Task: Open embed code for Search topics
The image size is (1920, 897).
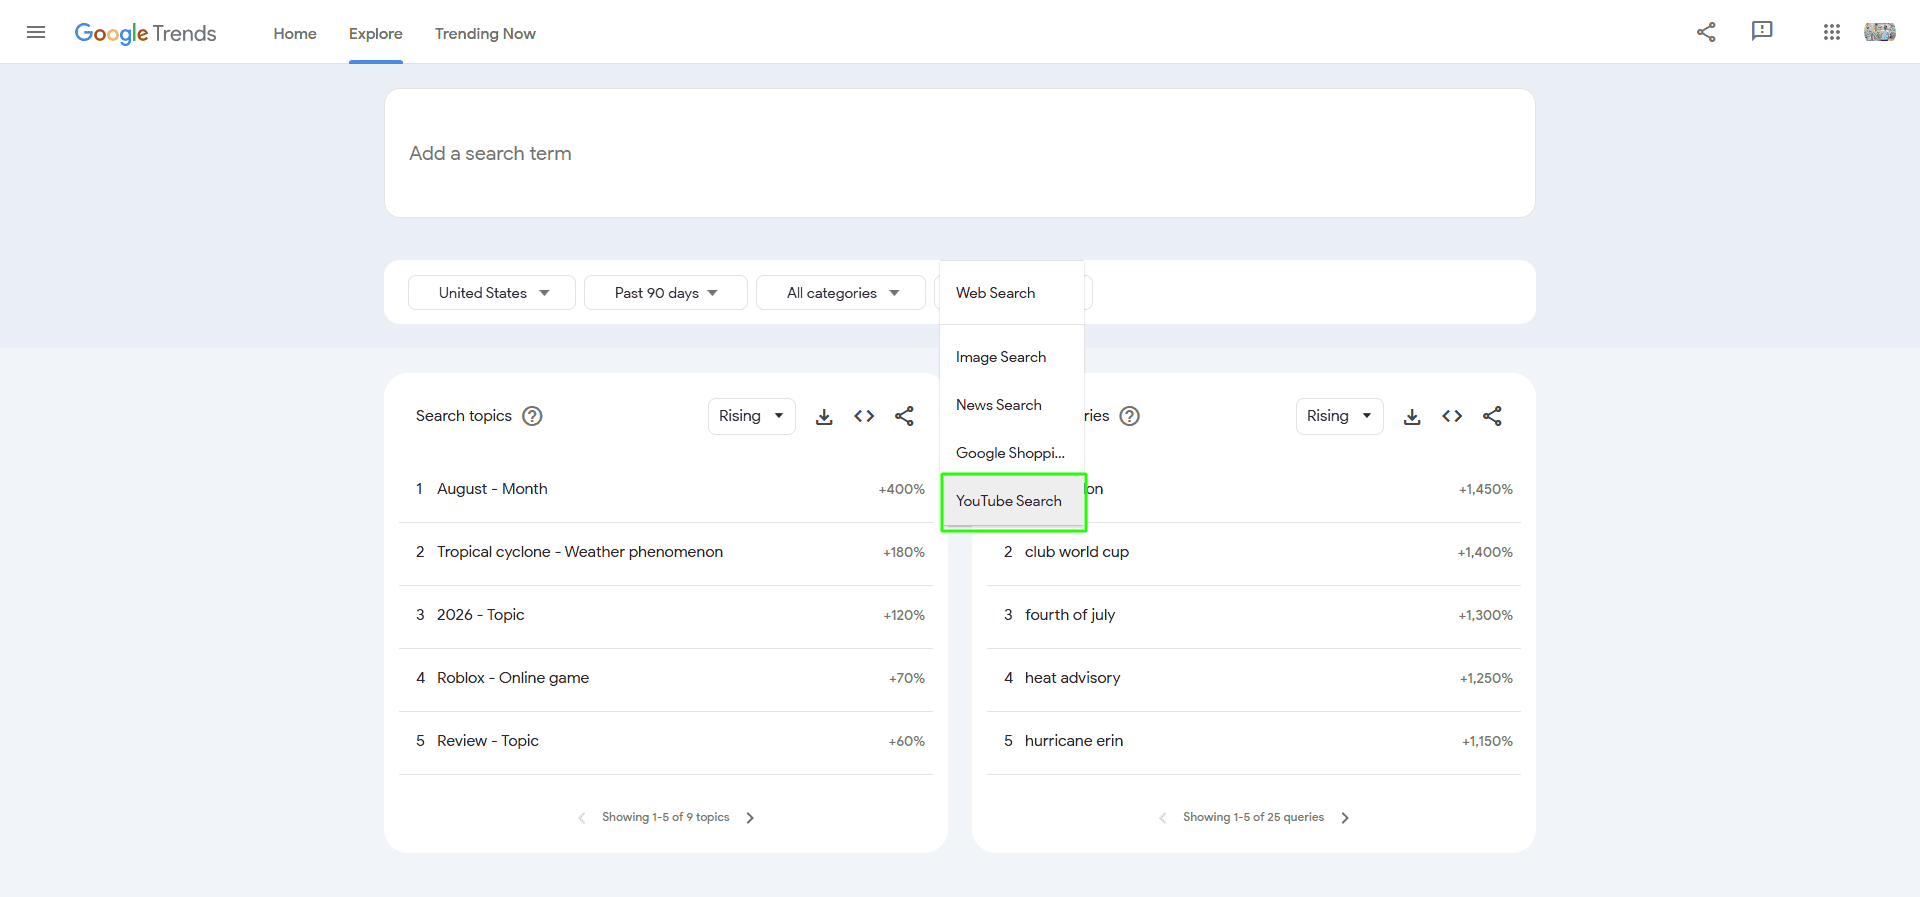Action: pyautogui.click(x=864, y=417)
